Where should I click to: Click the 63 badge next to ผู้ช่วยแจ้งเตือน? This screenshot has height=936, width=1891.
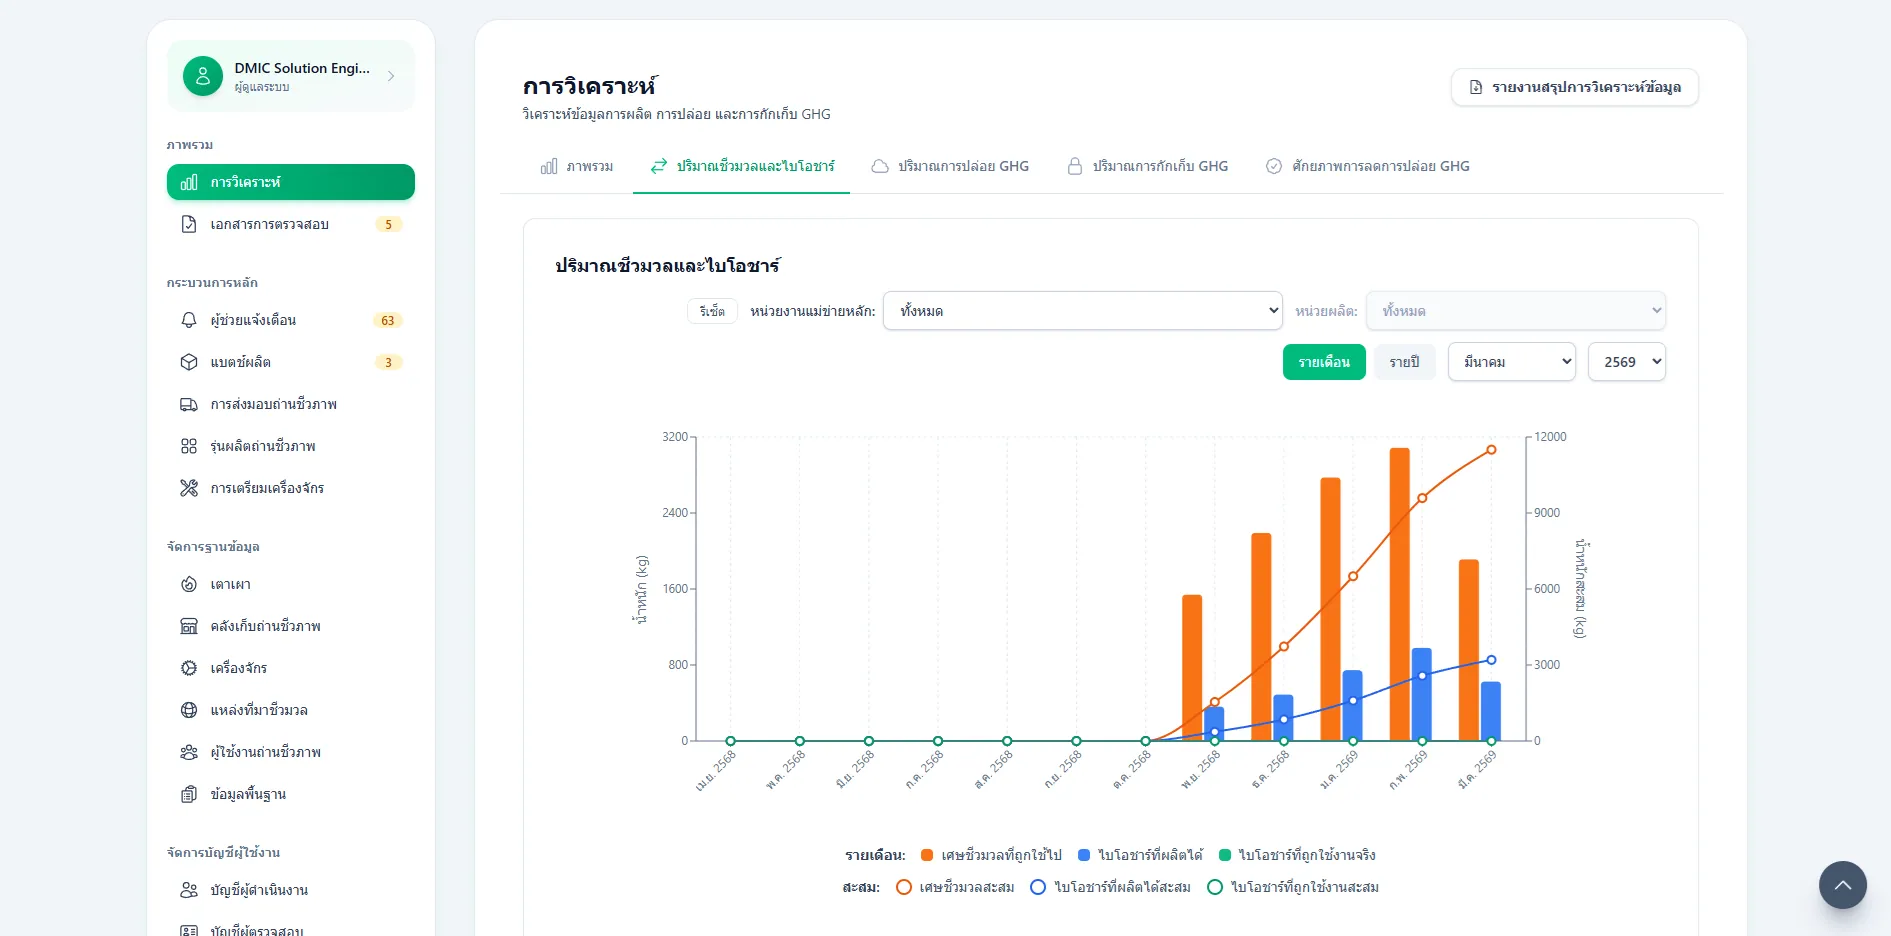tap(388, 320)
